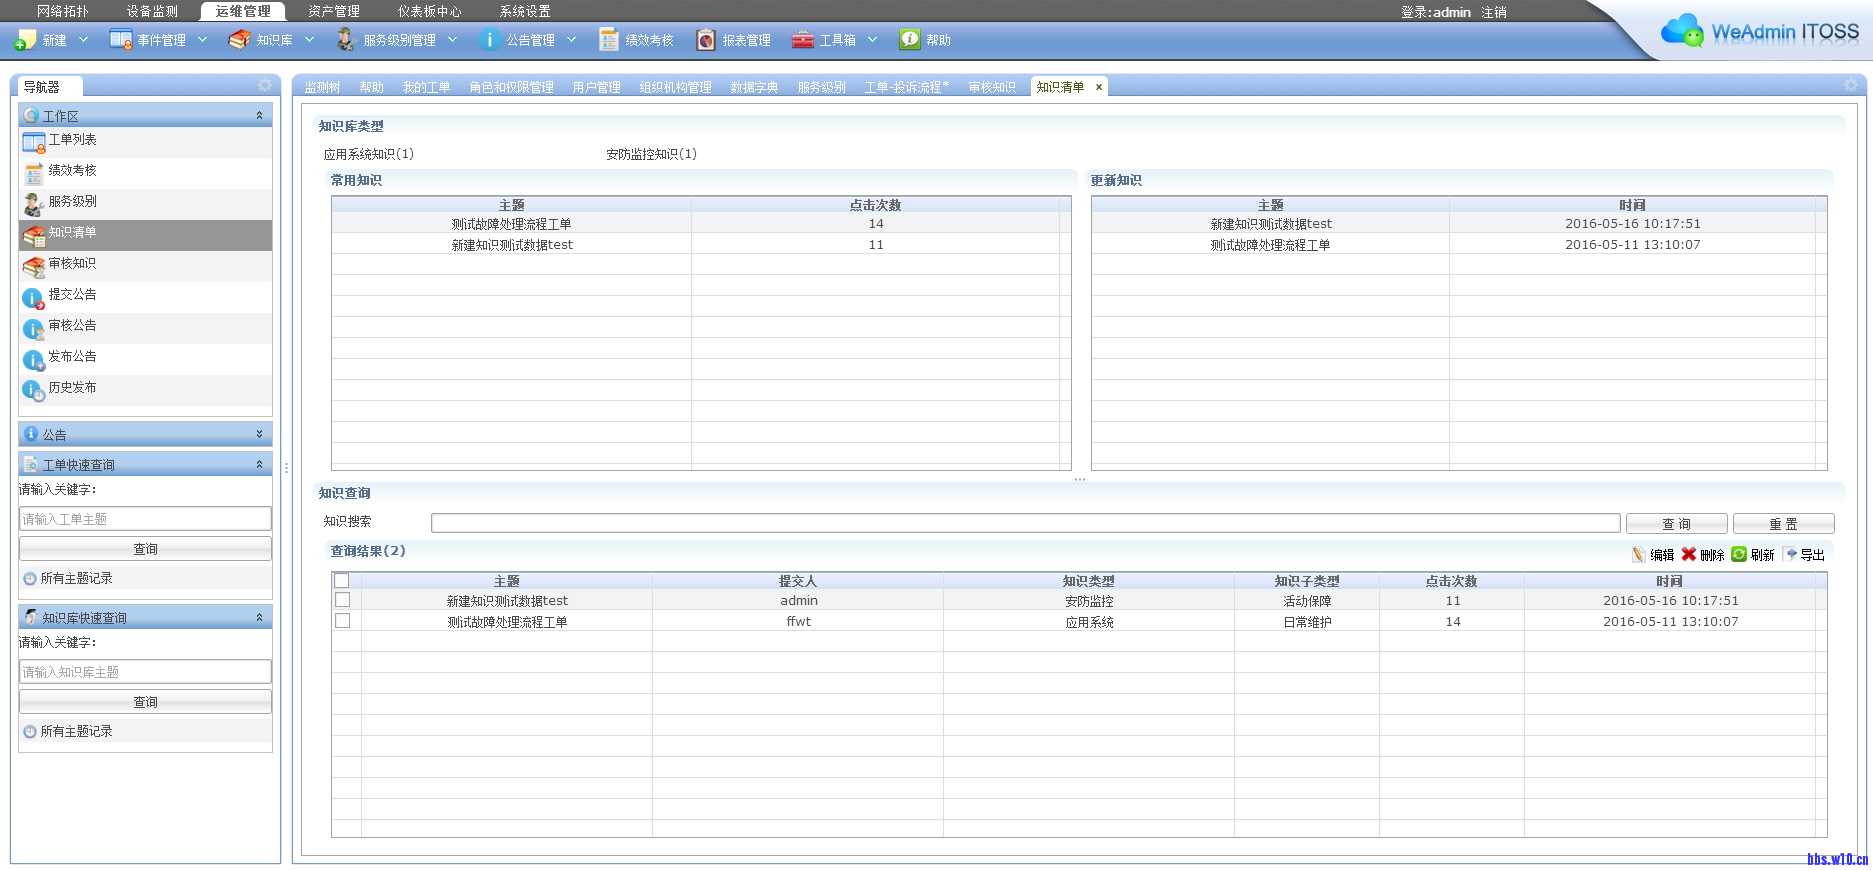The height and width of the screenshot is (870, 1873).
Task: Check the box for 新建知识测试数据test row
Action: [342, 600]
